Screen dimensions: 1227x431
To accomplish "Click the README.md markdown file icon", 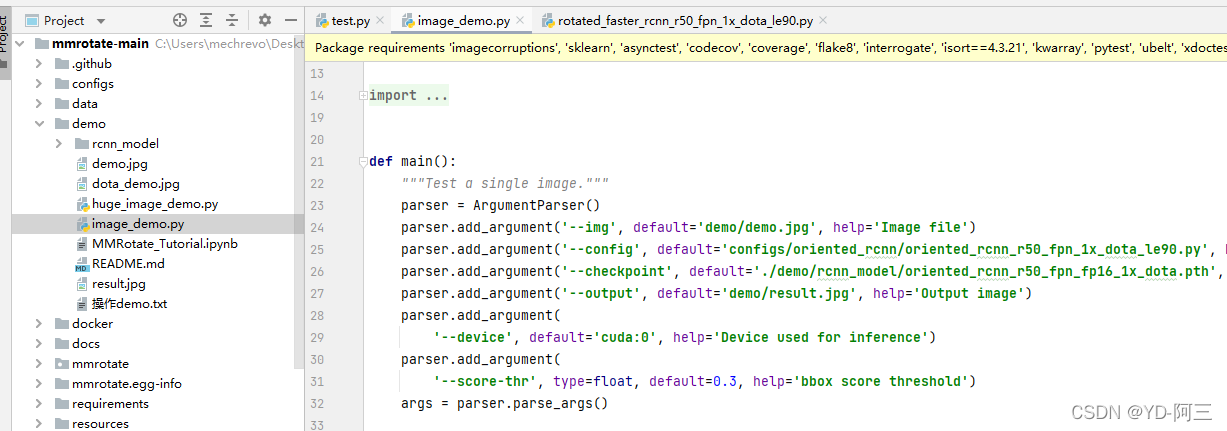I will click(82, 264).
